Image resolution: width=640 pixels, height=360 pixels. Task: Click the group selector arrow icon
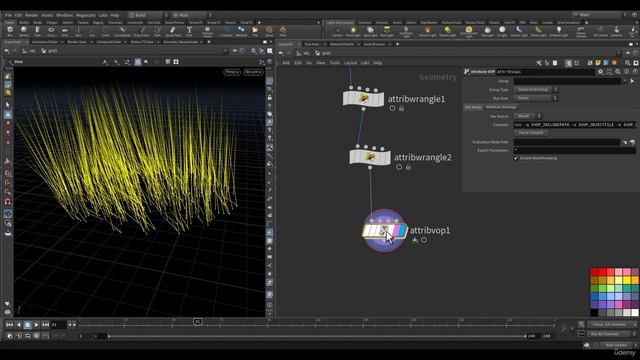coord(632,81)
